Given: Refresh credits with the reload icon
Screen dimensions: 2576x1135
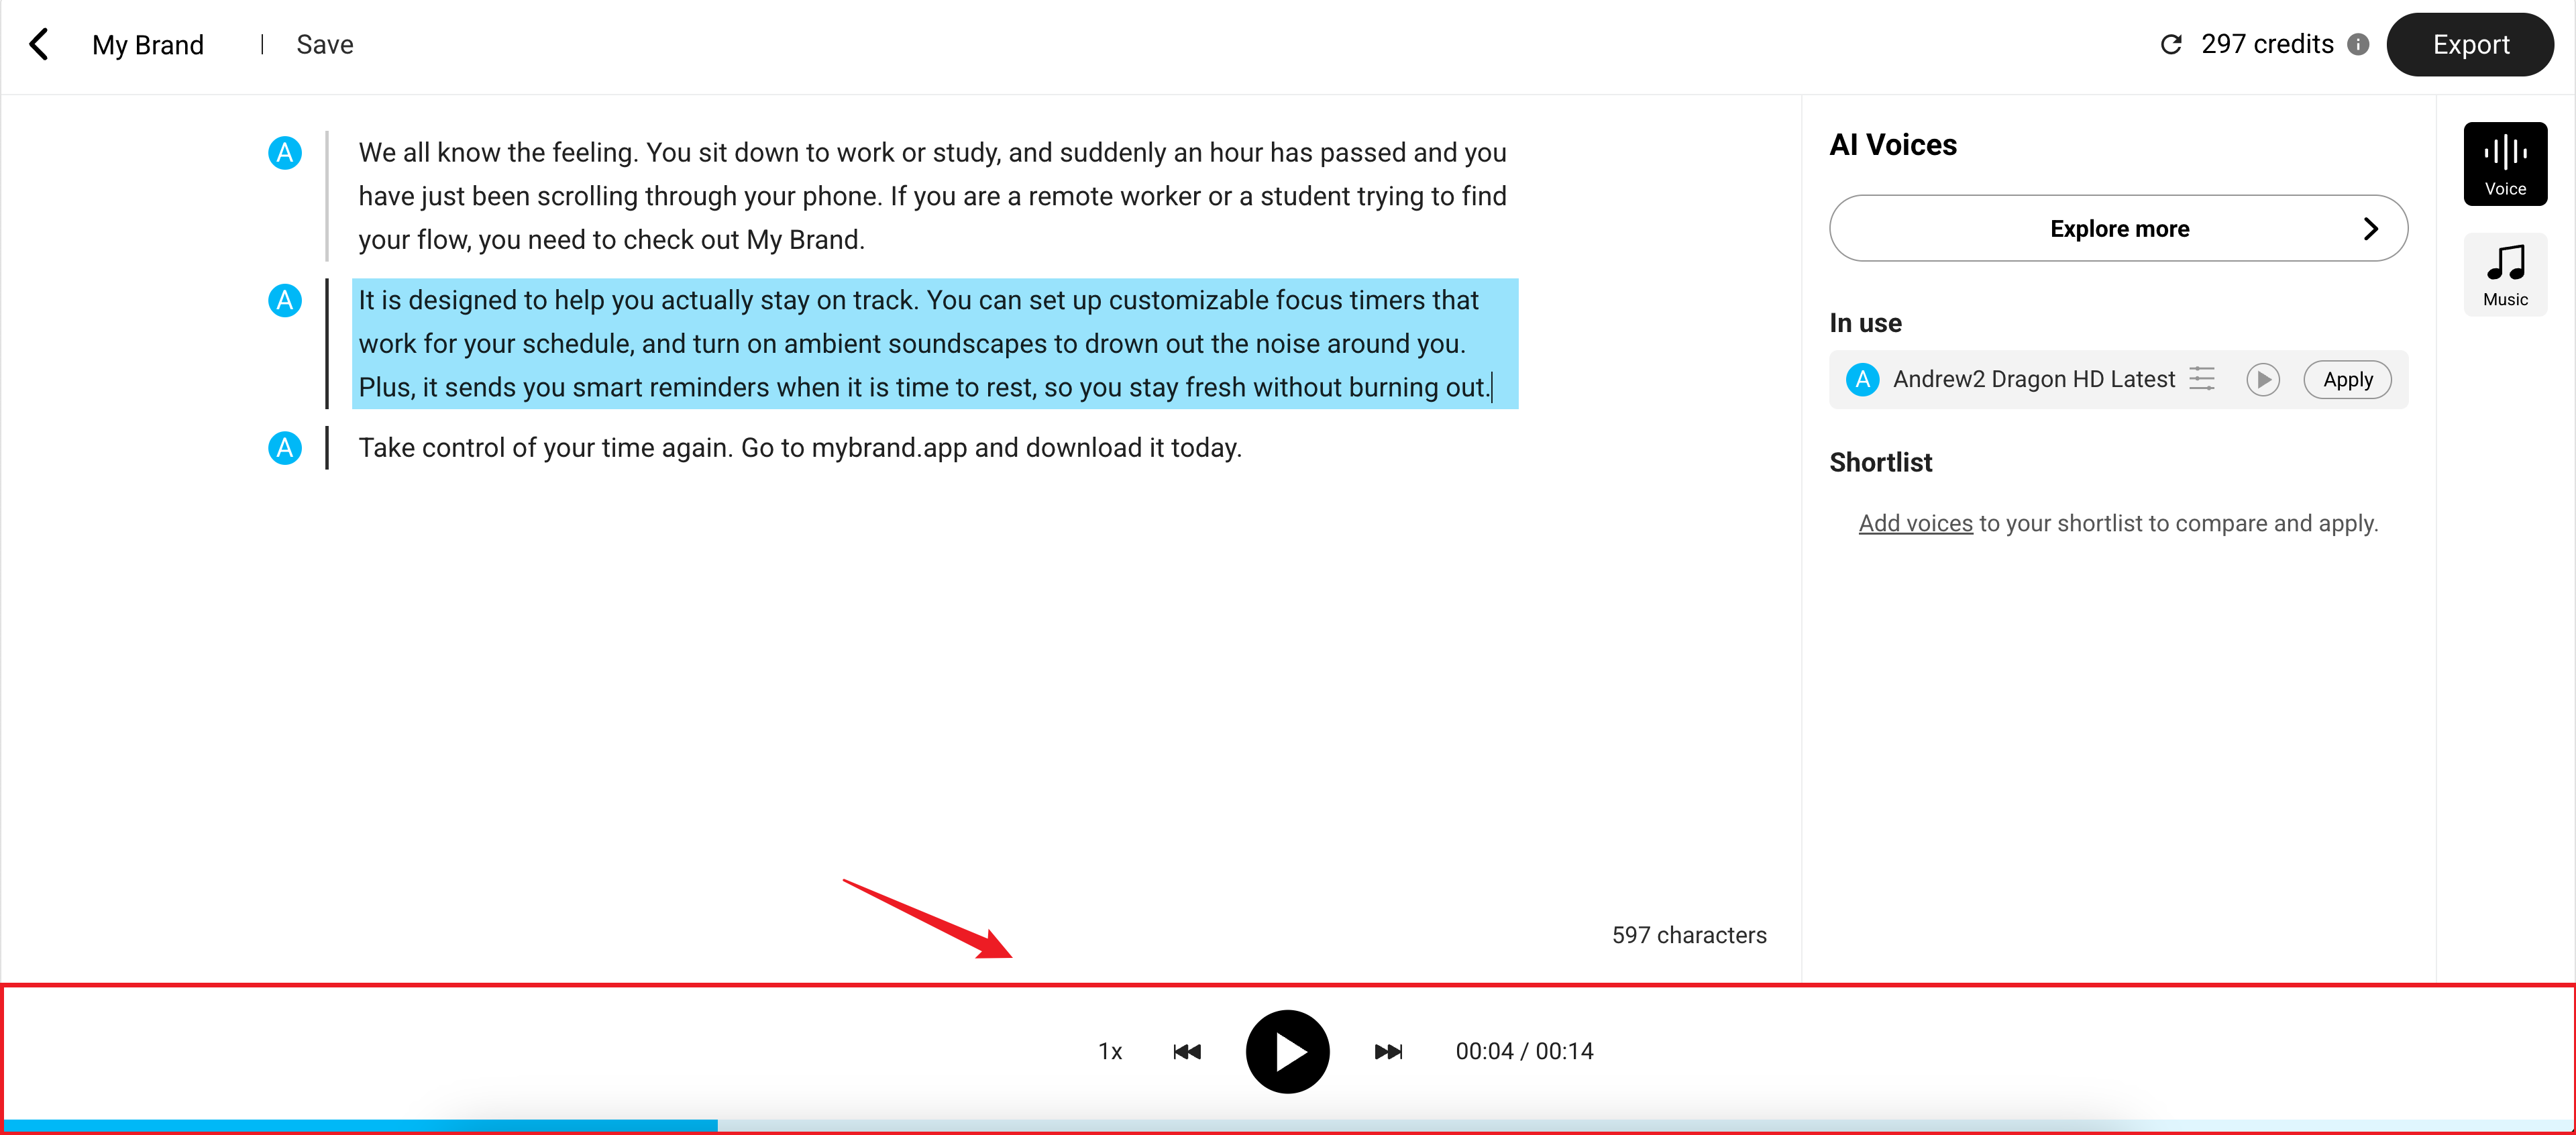Looking at the screenshot, I should pyautogui.click(x=2170, y=44).
